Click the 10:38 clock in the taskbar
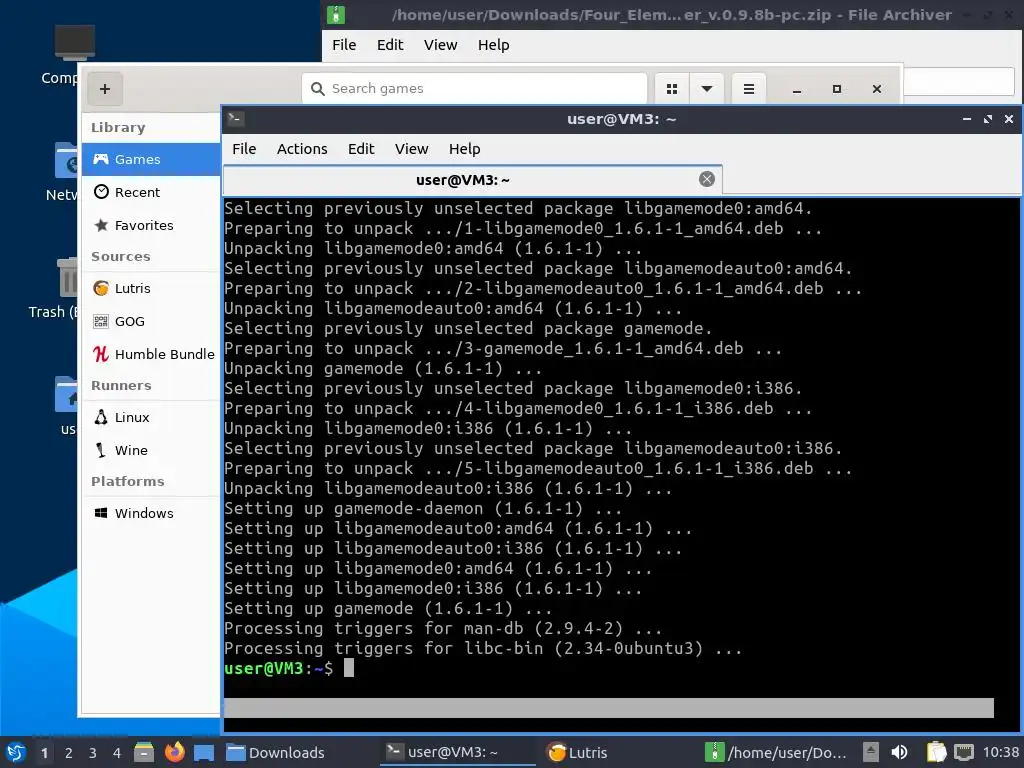This screenshot has height=768, width=1024. coord(1000,752)
